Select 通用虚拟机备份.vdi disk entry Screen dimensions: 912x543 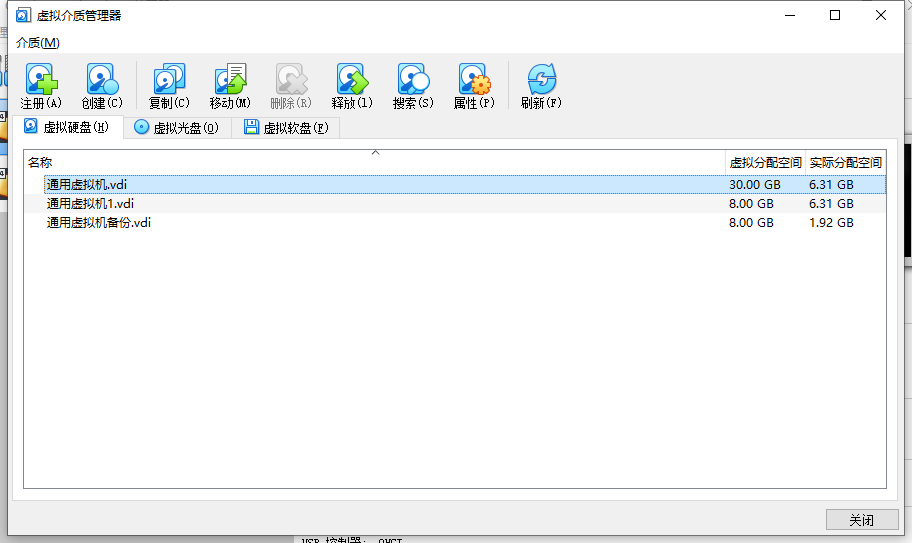pos(99,223)
